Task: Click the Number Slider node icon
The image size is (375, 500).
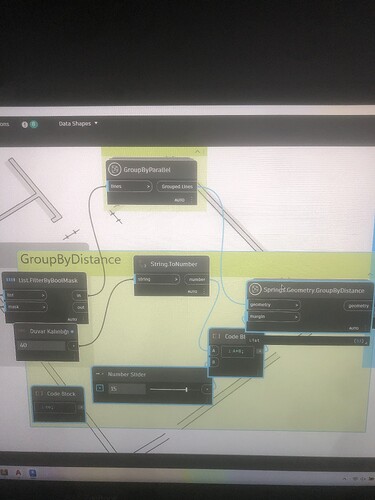Action: point(100,374)
